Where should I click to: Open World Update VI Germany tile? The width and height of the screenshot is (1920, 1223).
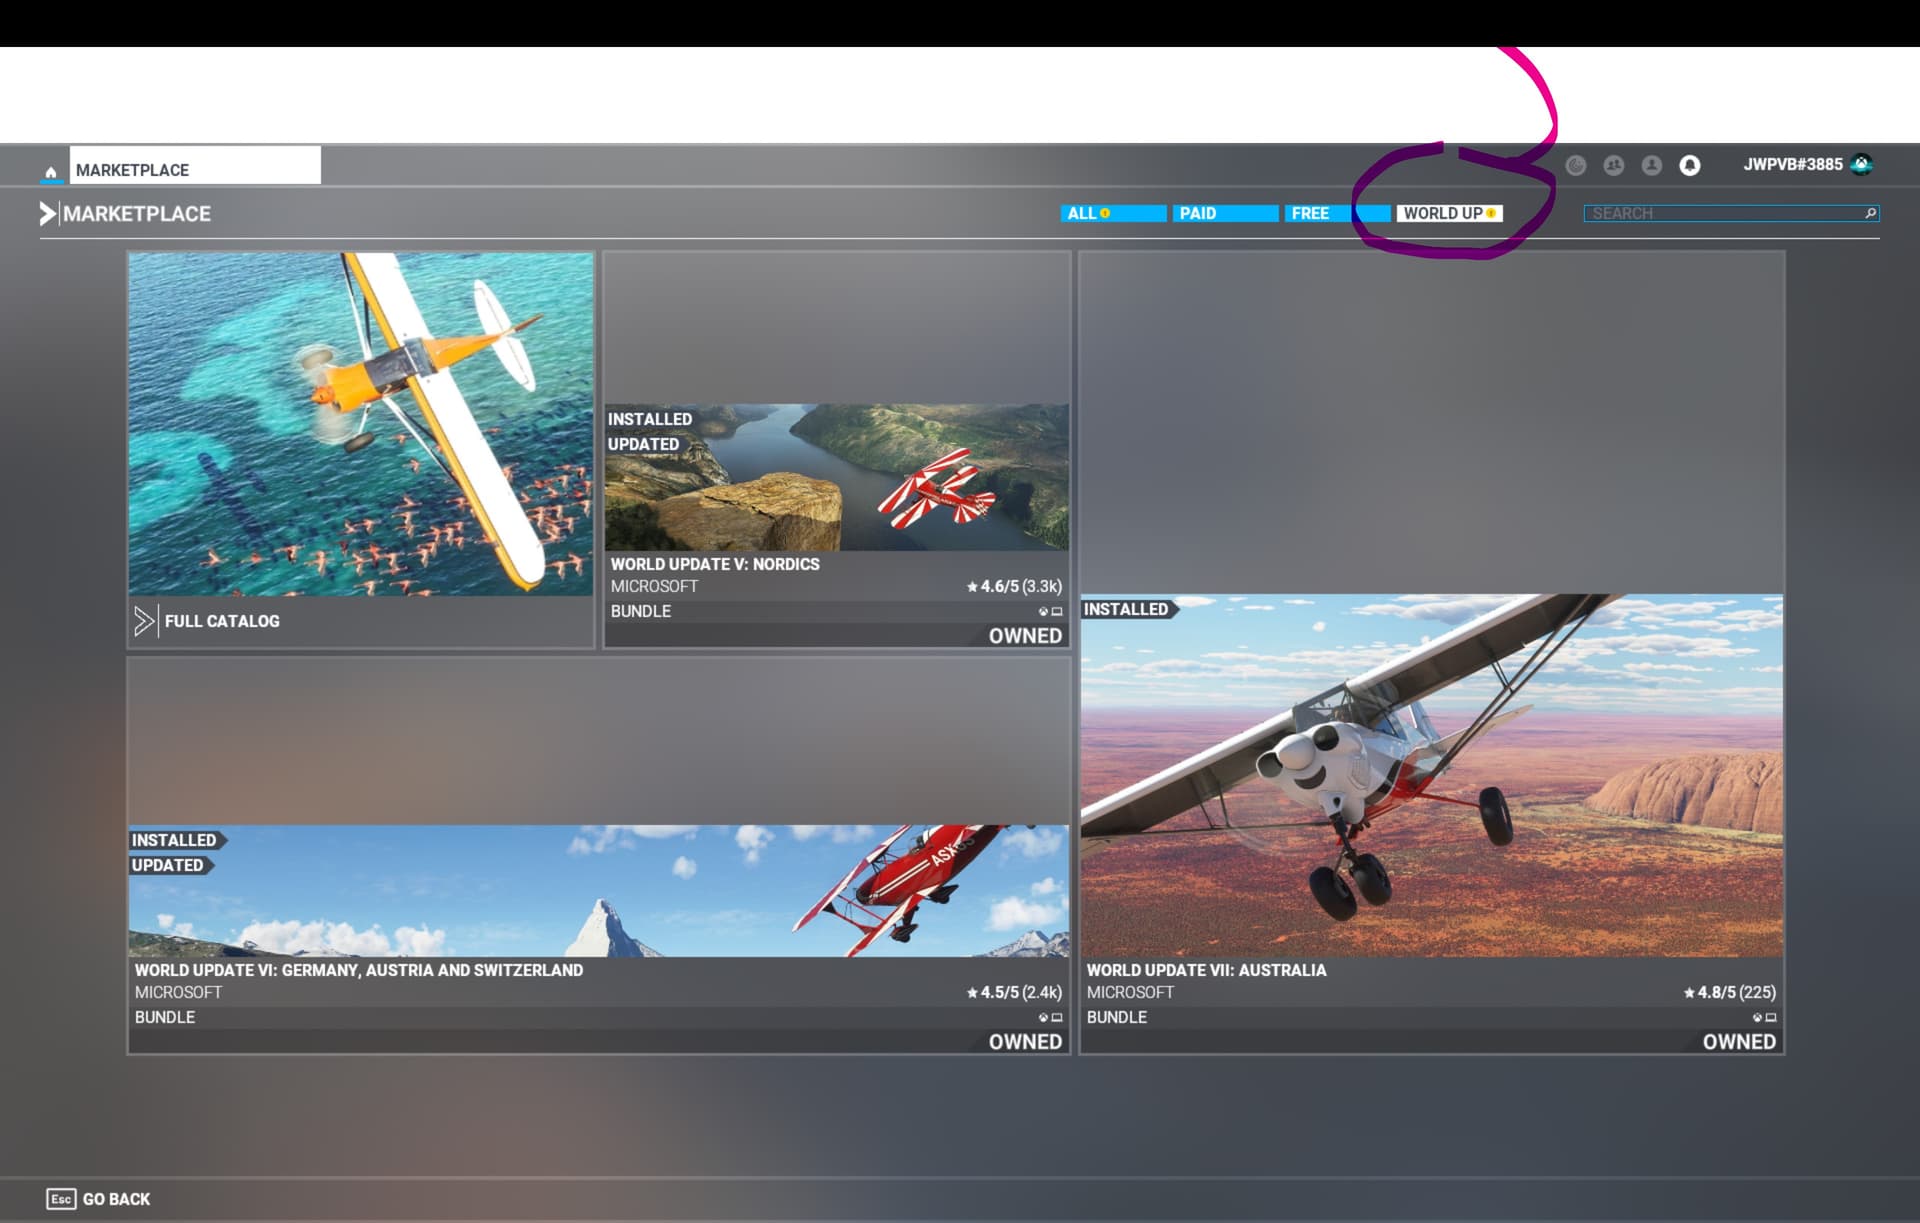(598, 890)
